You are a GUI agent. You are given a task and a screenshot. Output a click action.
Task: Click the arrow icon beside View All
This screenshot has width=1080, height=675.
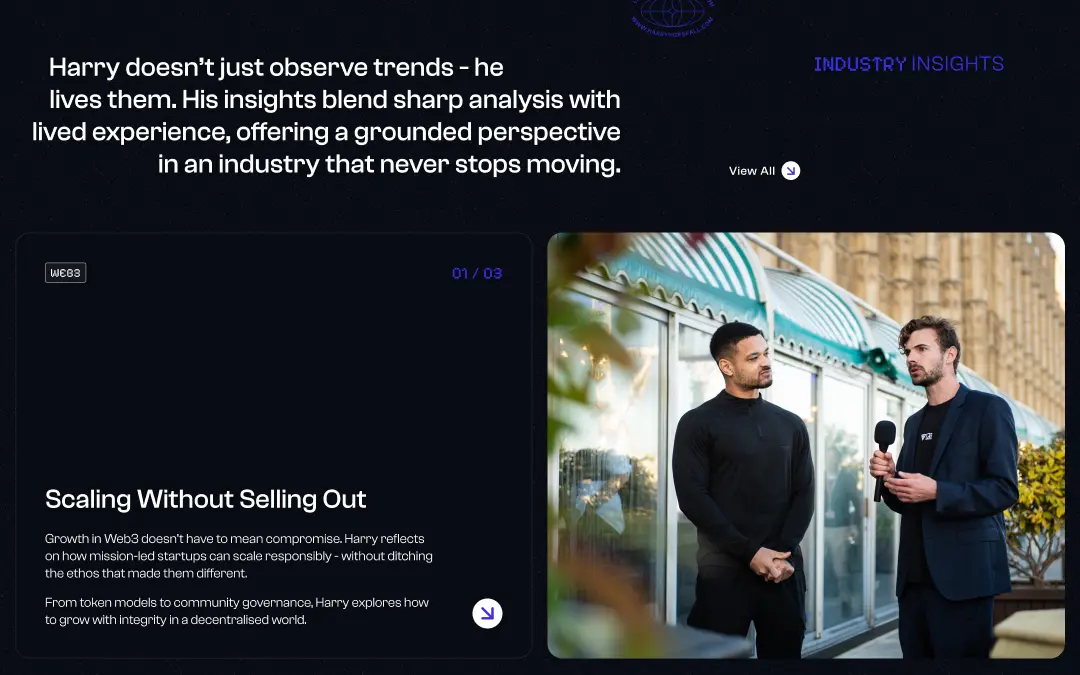[791, 171]
